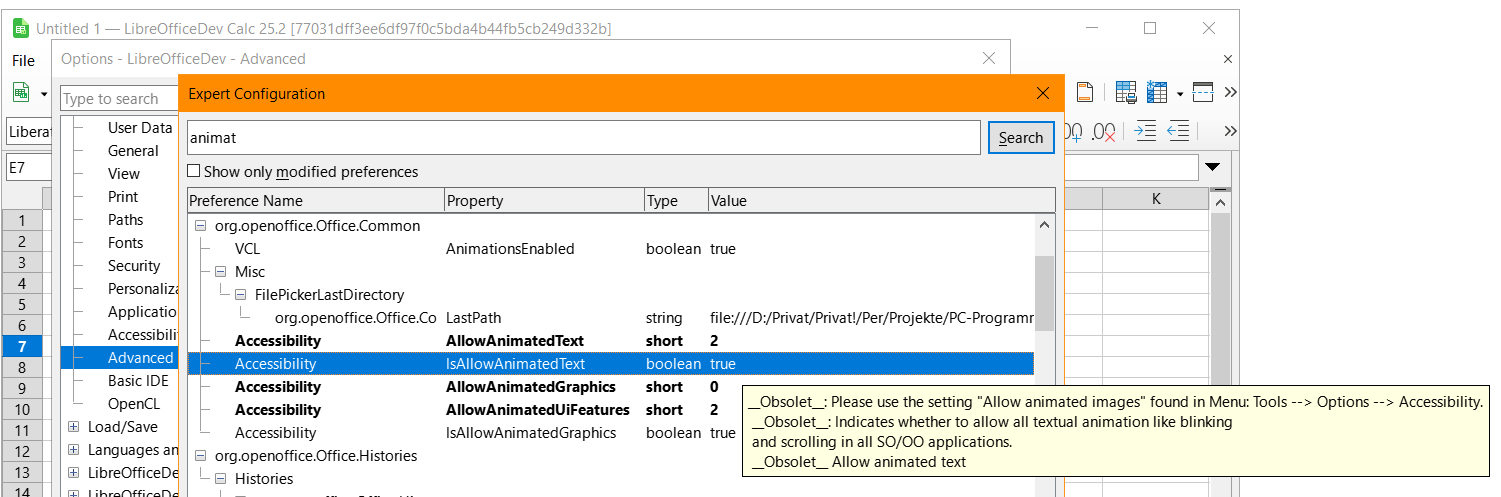Click the search field containing 'animat'
This screenshot has height=497, width=1501.
click(x=583, y=138)
